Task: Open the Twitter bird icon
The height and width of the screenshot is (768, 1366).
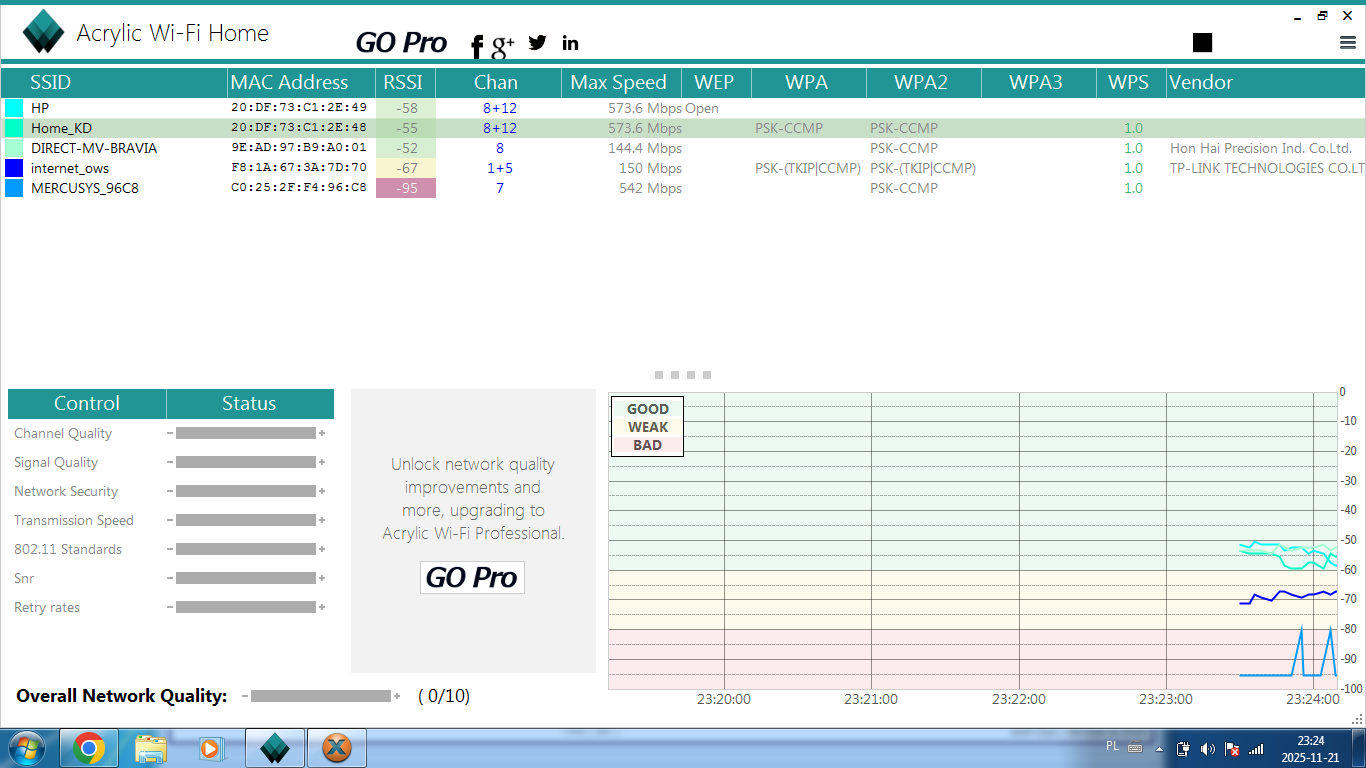Action: (538, 42)
